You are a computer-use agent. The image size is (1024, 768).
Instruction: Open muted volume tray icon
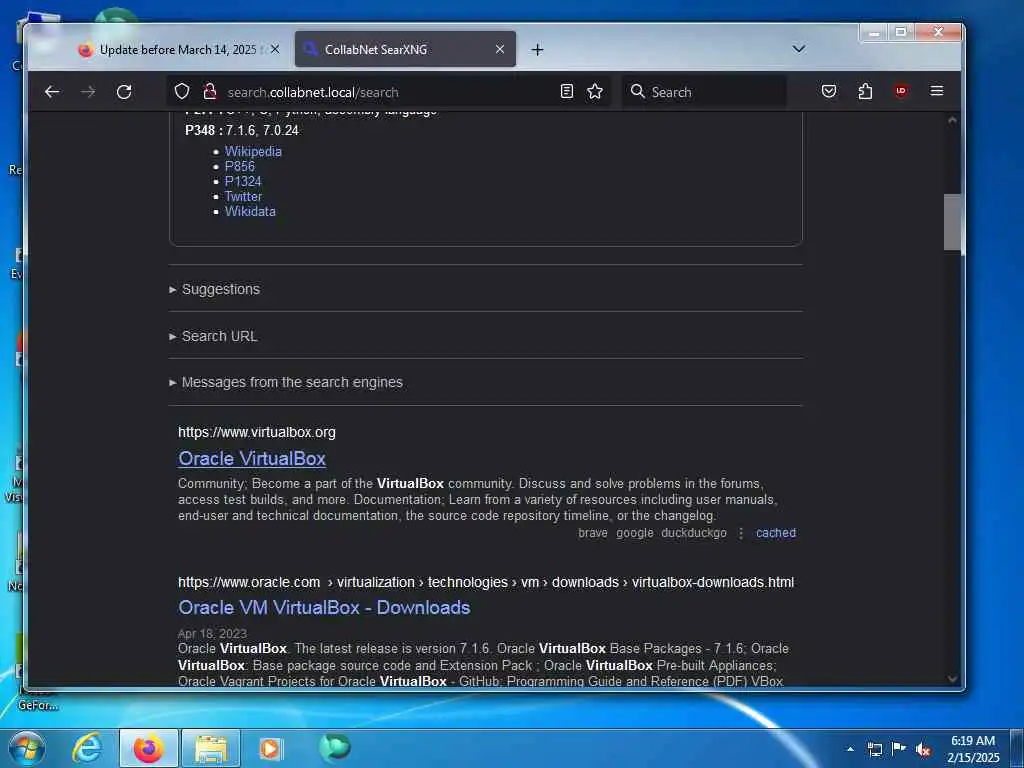coord(923,749)
